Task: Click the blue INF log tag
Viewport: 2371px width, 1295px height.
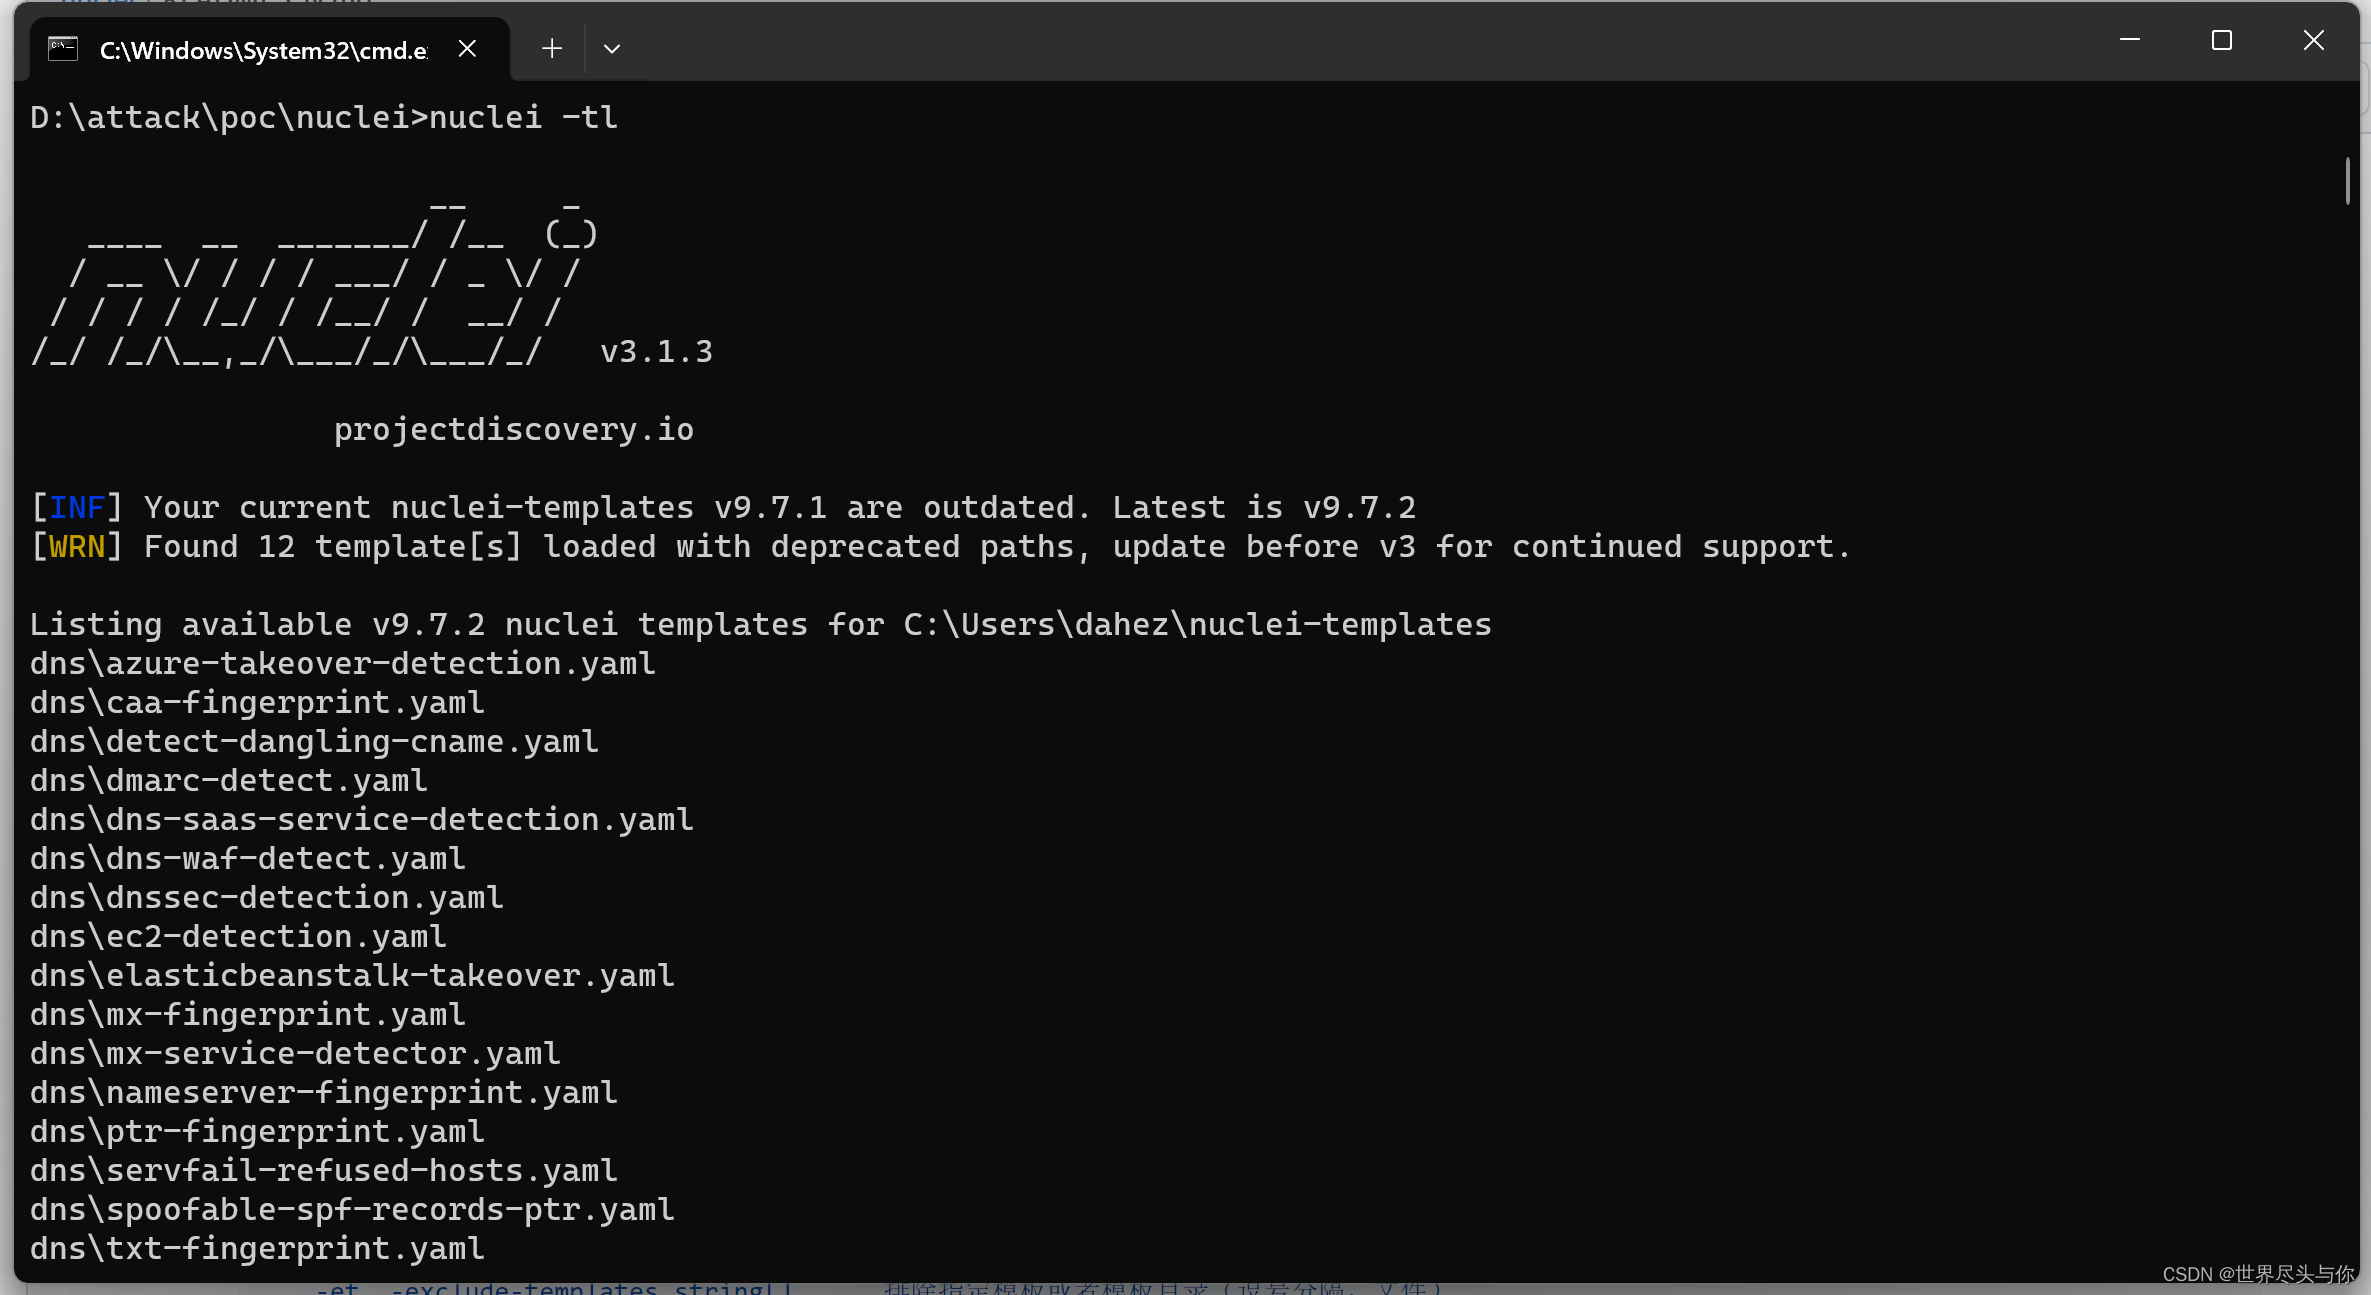Action: coord(77,508)
